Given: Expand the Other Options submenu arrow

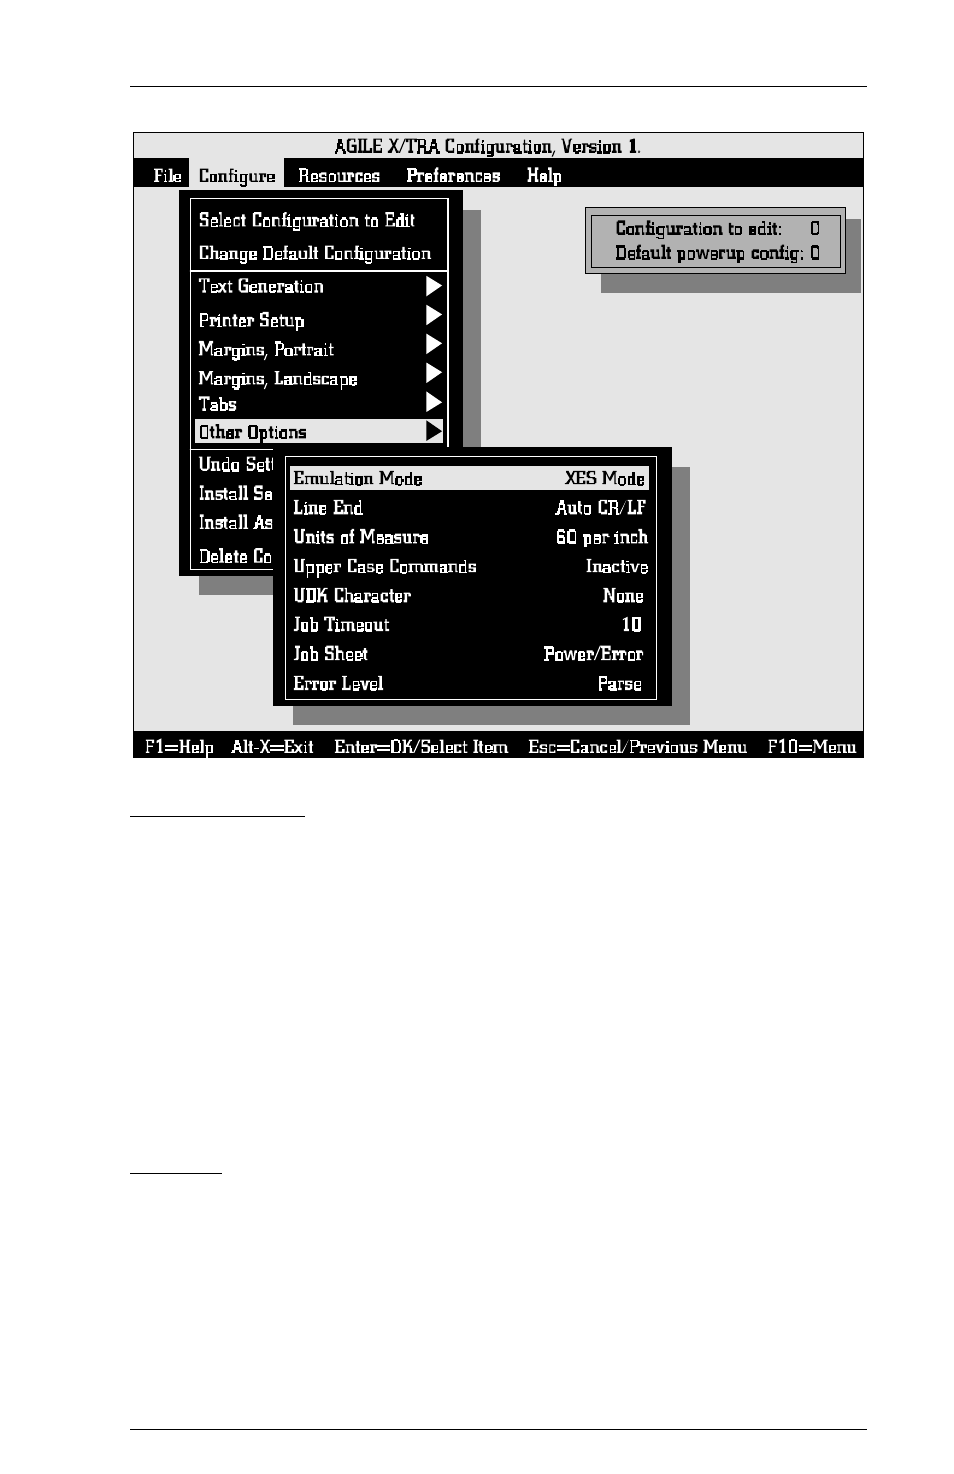Looking at the screenshot, I should (433, 432).
